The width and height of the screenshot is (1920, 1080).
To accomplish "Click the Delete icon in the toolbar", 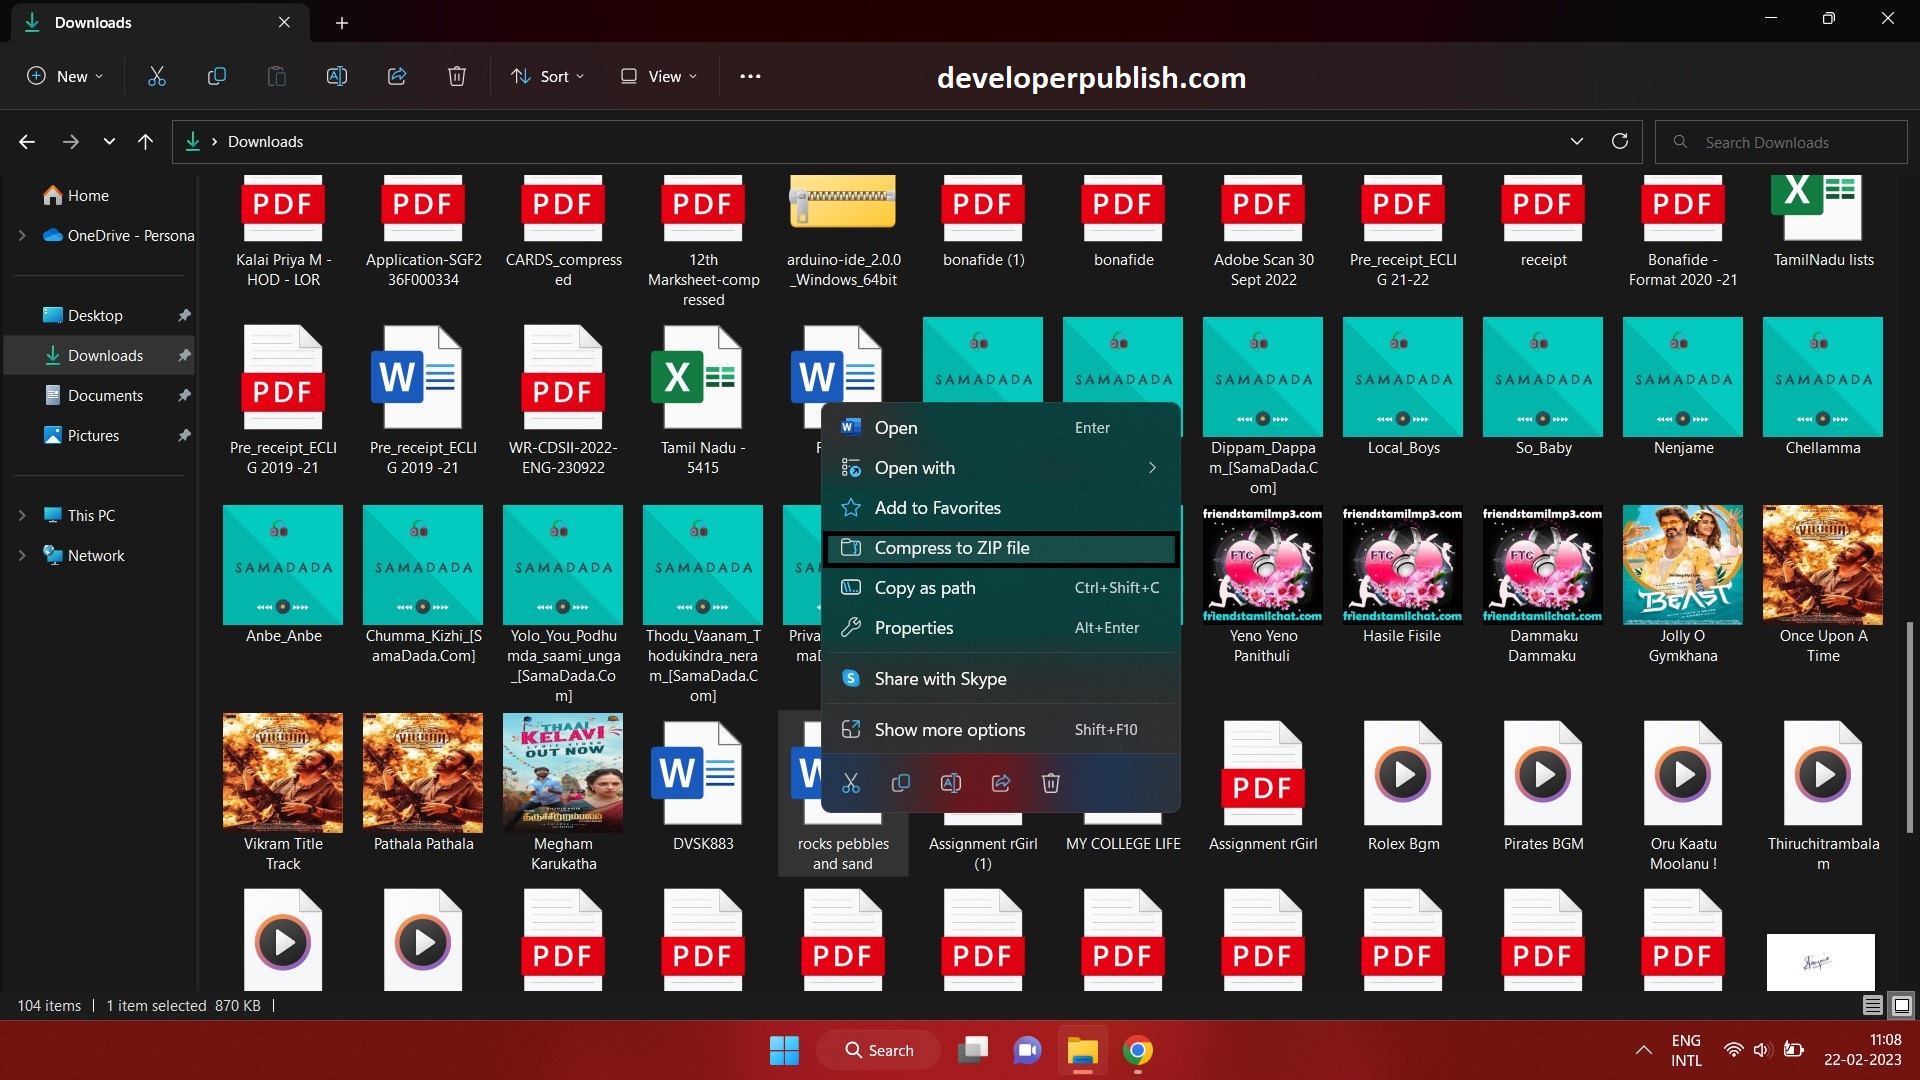I will click(x=456, y=76).
